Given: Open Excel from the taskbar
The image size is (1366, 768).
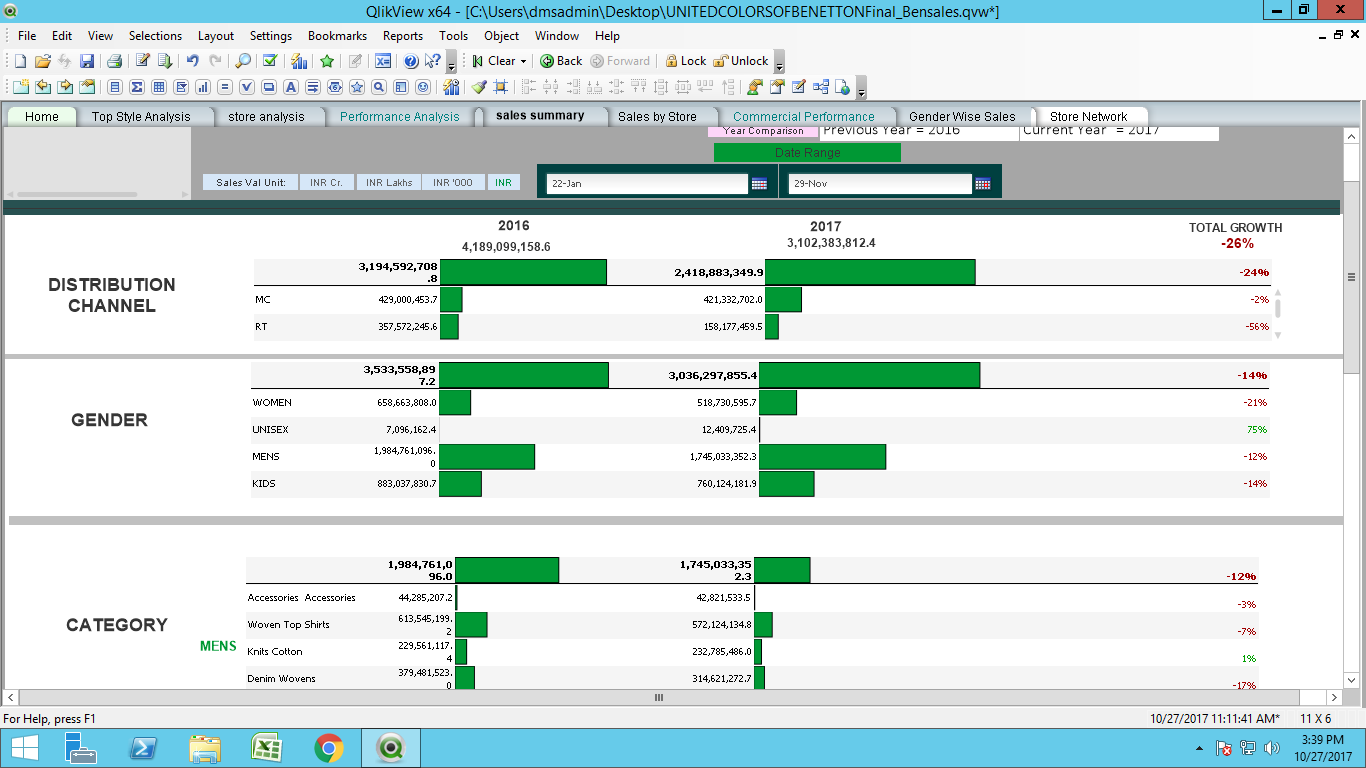Looking at the screenshot, I should [267, 748].
